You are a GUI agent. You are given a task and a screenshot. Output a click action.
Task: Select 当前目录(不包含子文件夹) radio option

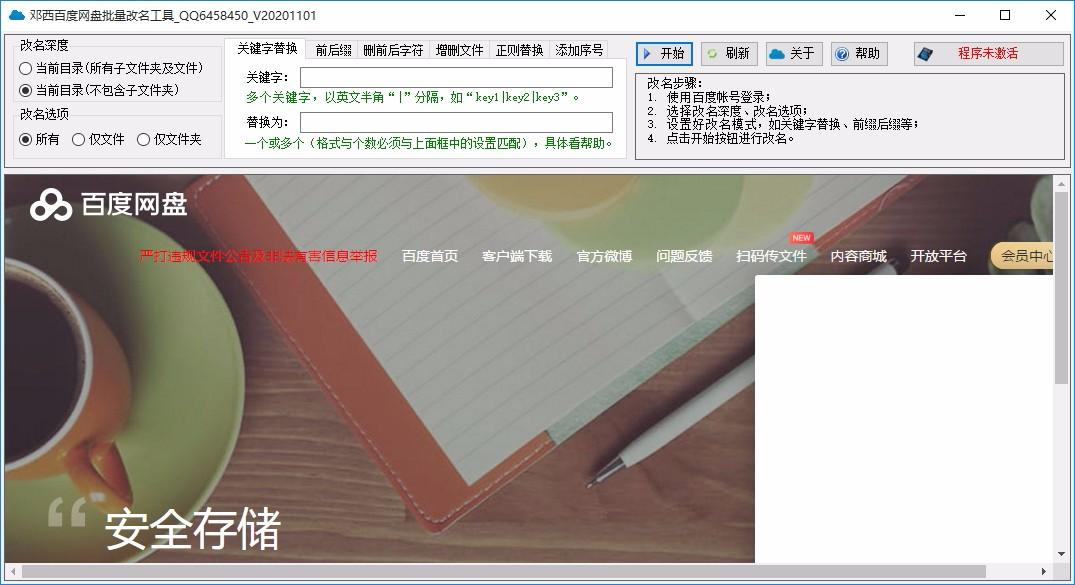pos(26,90)
